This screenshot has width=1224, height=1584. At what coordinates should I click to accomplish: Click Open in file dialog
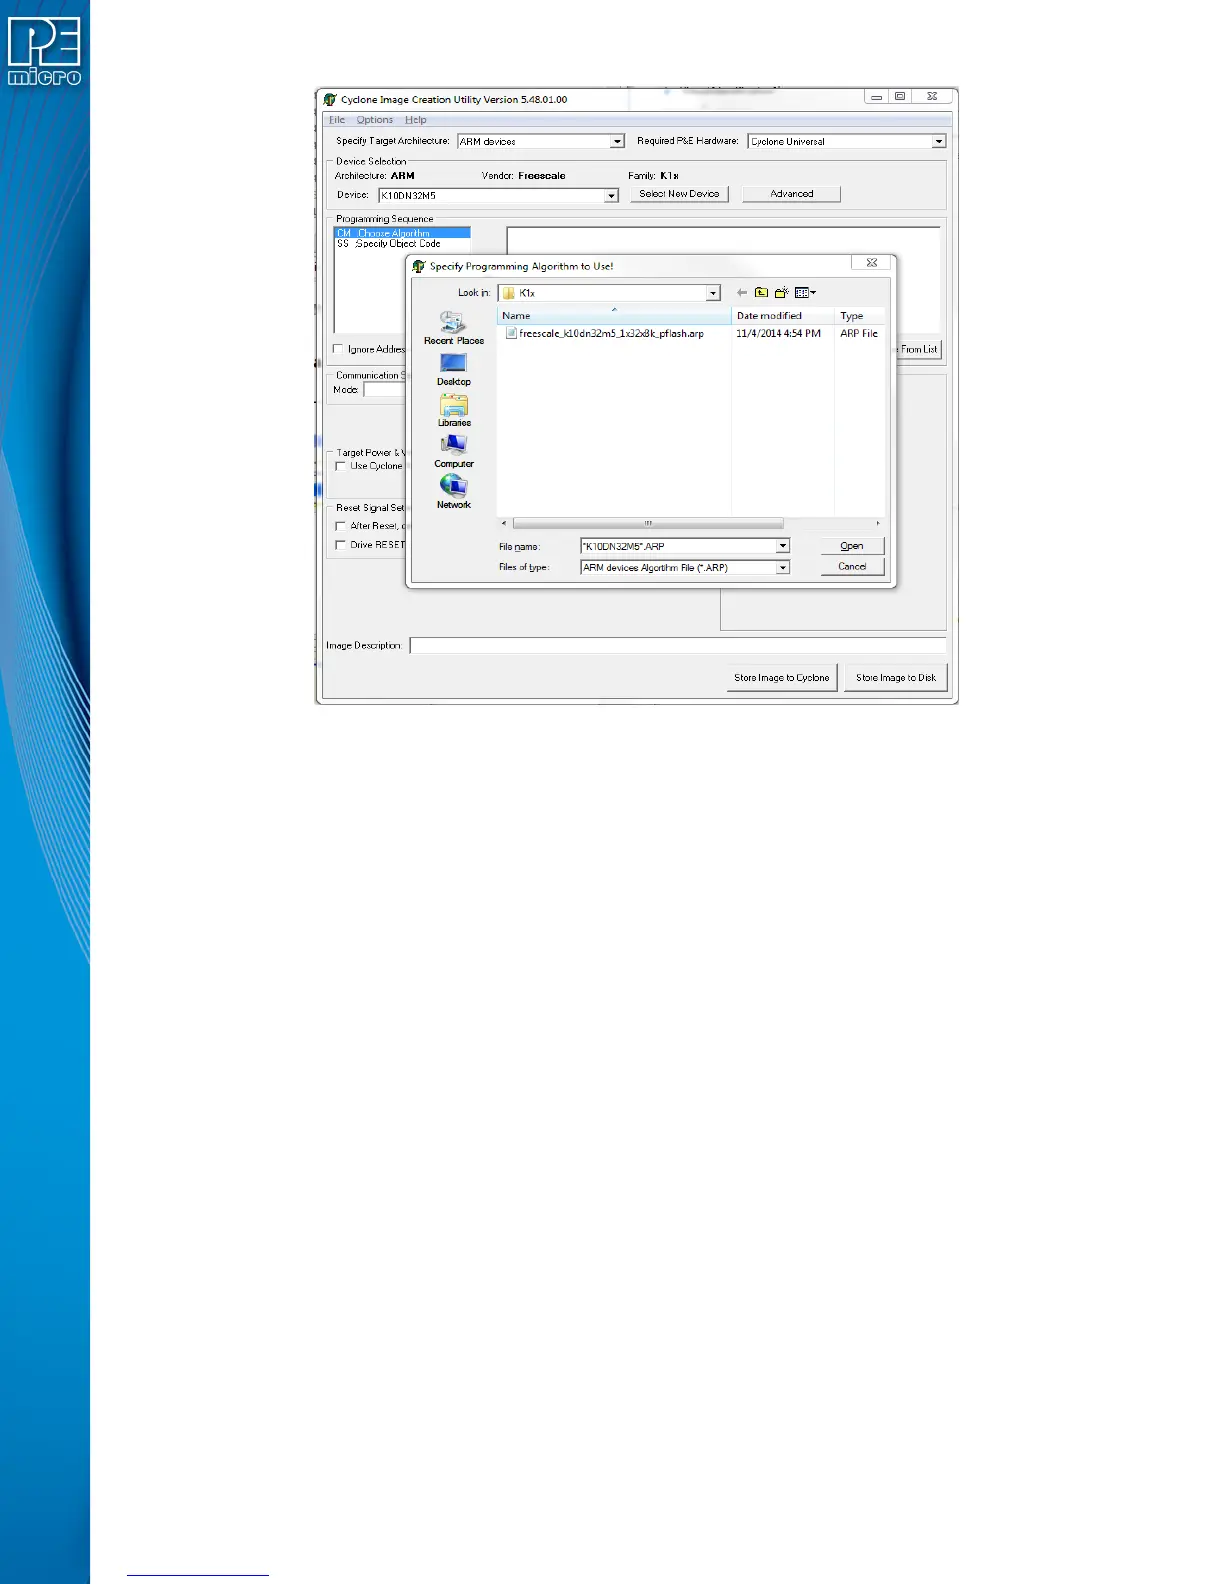coord(852,546)
